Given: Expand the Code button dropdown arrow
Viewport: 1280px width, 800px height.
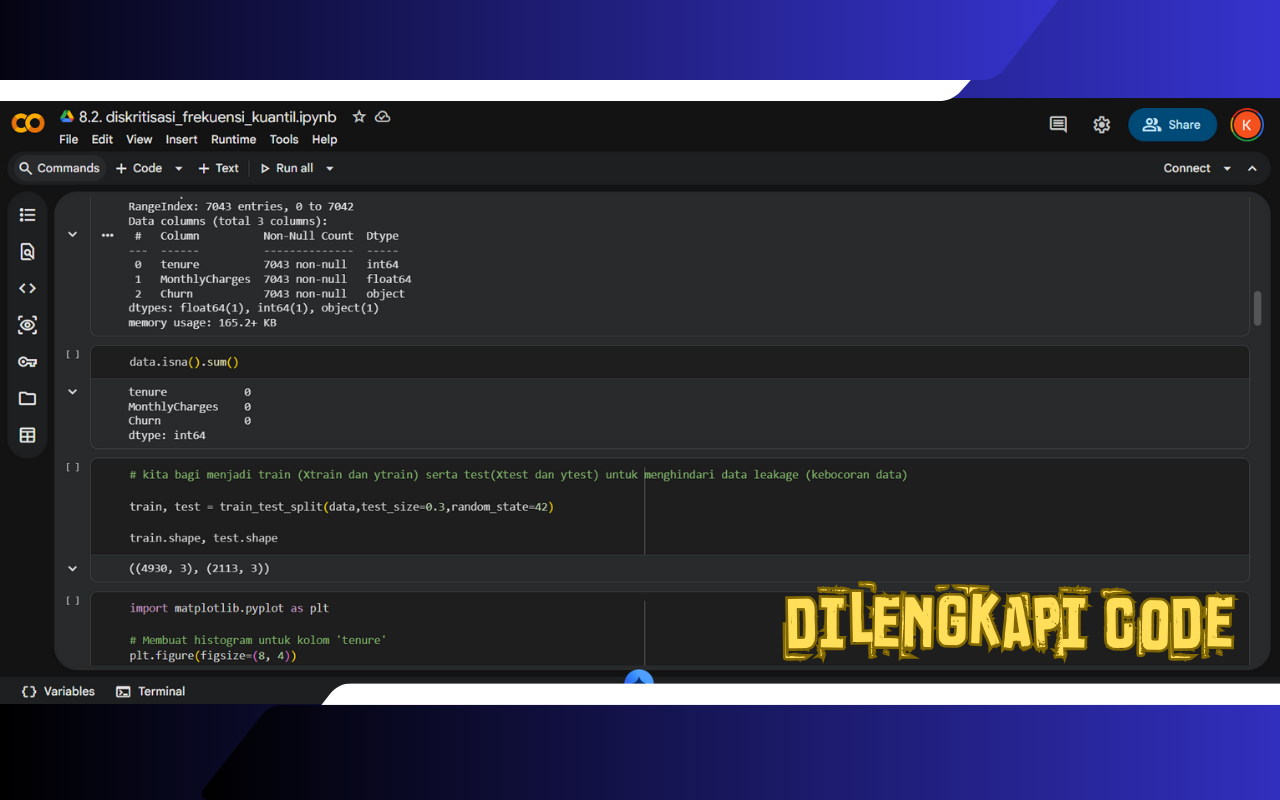Looking at the screenshot, I should [179, 169].
